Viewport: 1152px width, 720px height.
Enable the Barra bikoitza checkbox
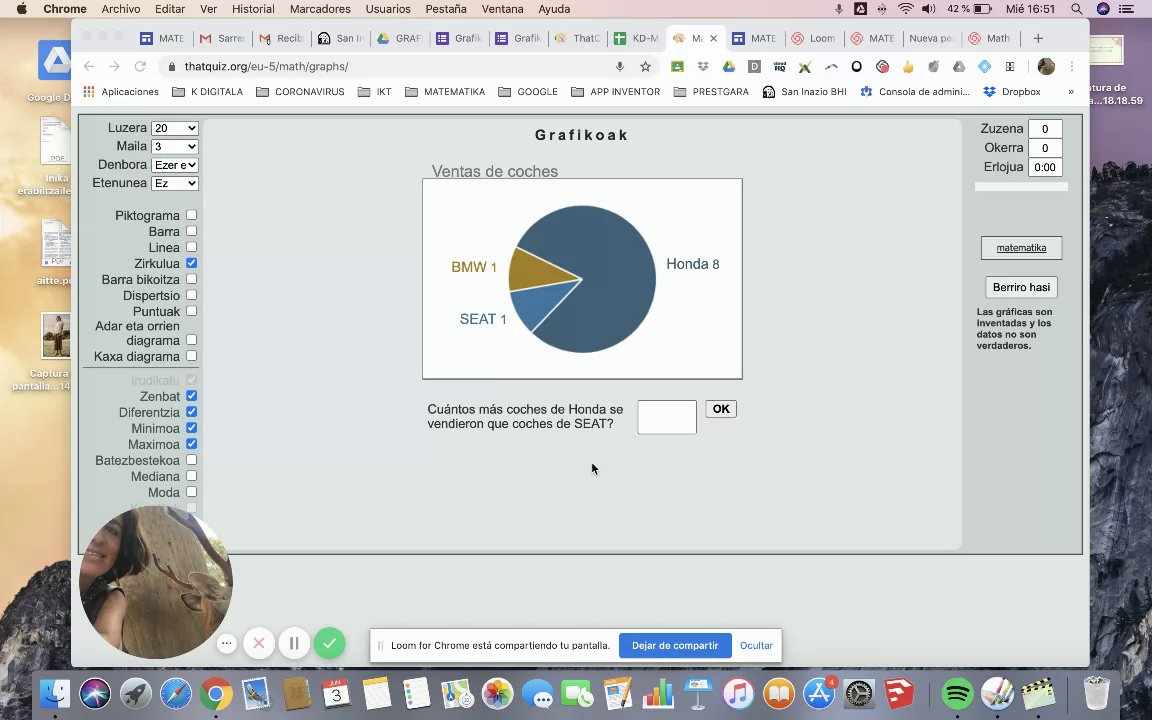tap(192, 279)
